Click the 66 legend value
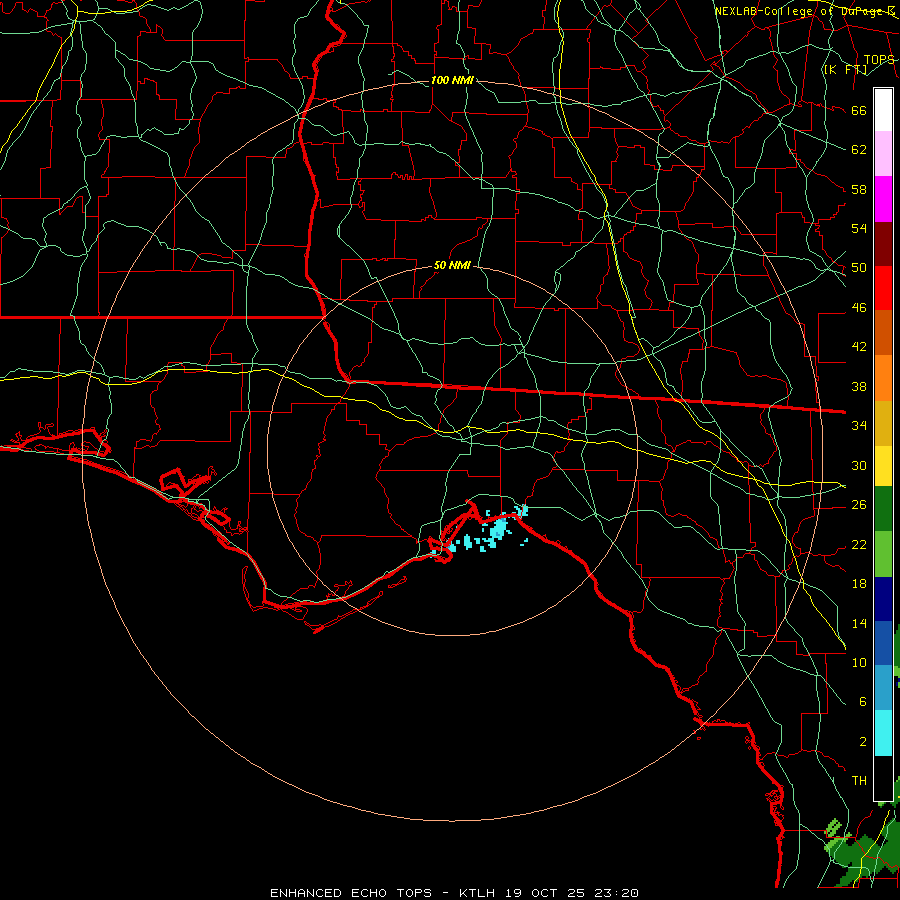The height and width of the screenshot is (900, 900). click(859, 111)
